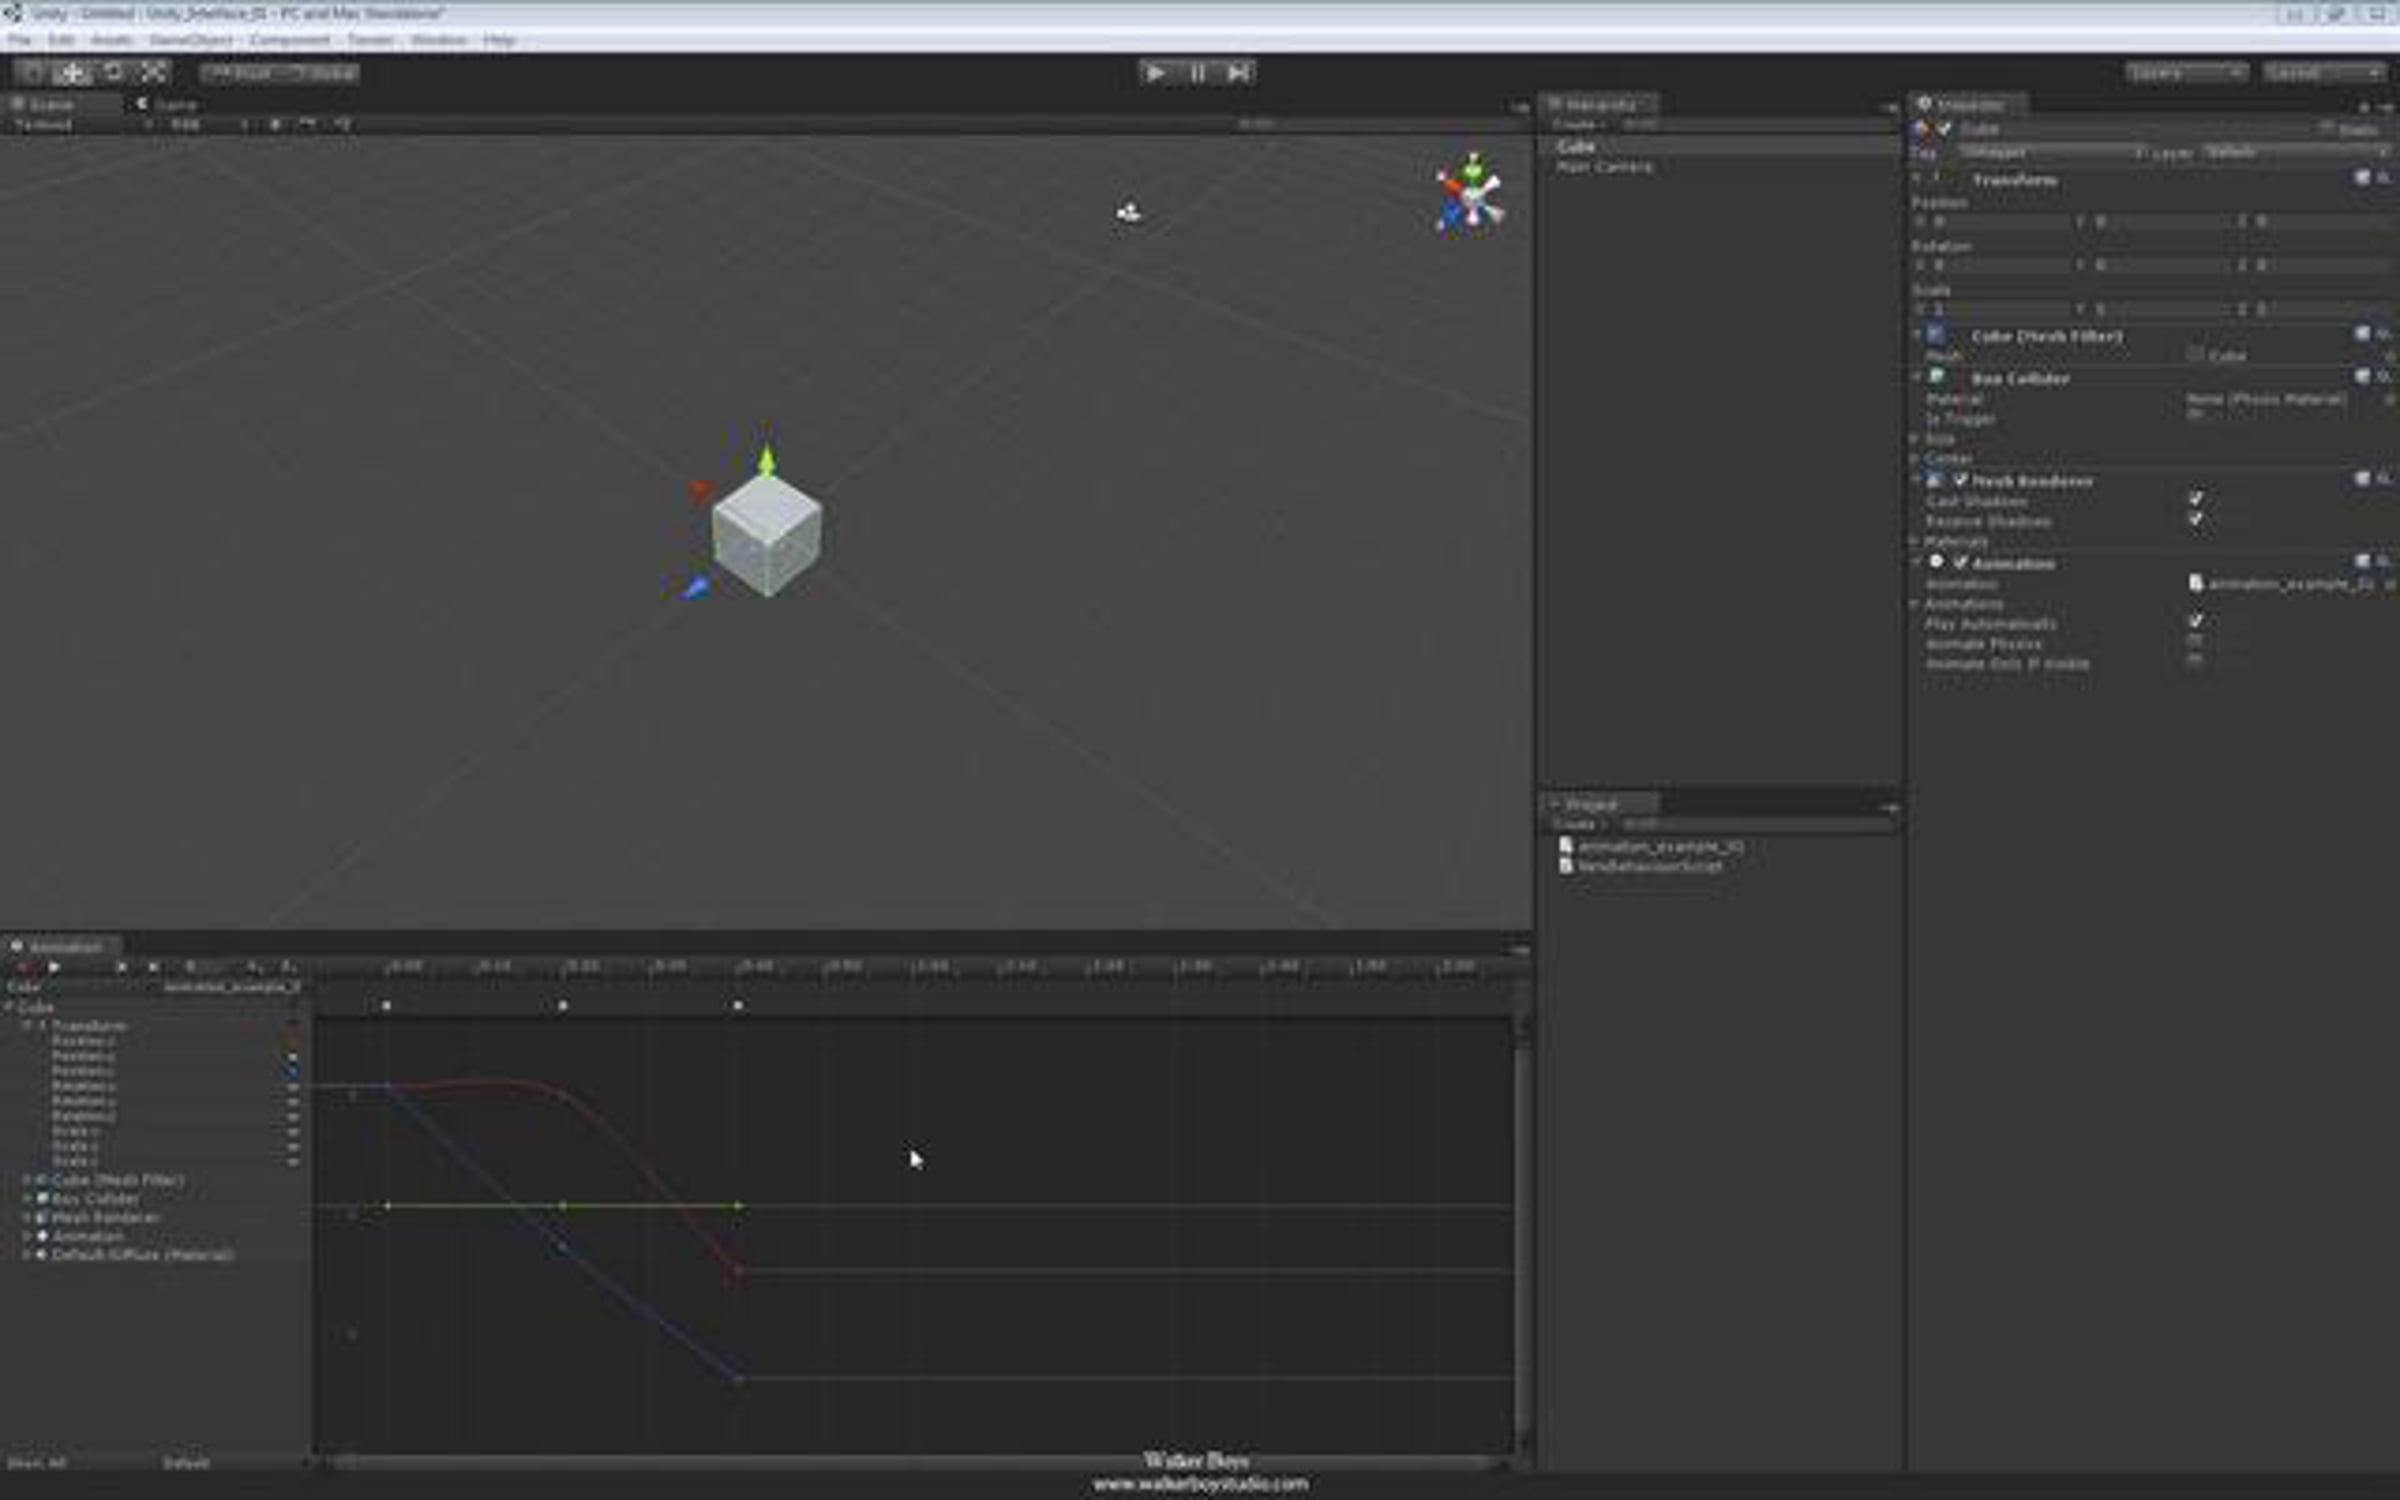The height and width of the screenshot is (1500, 2400).
Task: Expand the Mesh Renderer entry in the Animation tree
Action: [x=27, y=1218]
